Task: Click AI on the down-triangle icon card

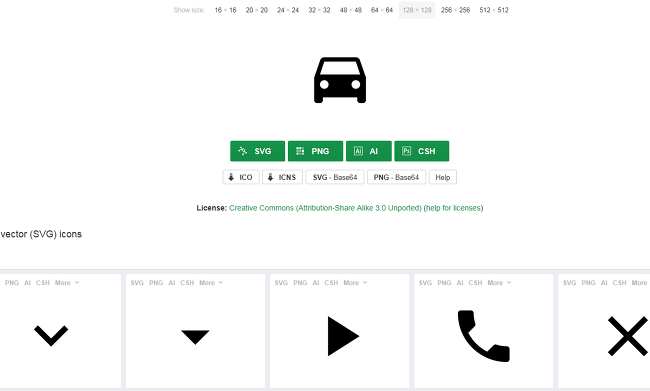Action: (172, 283)
